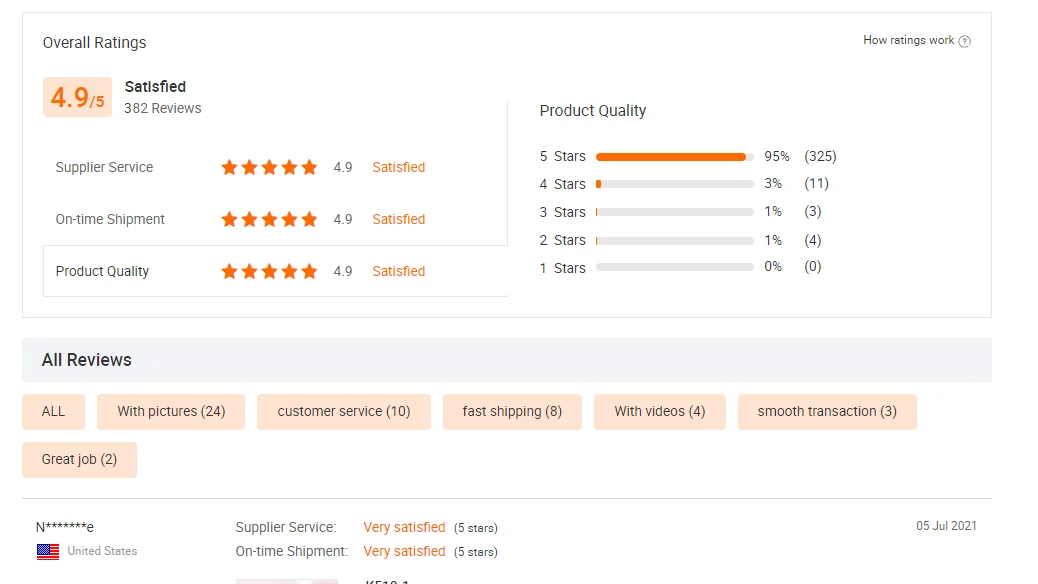
Task: Click the On-time Shipment star rating
Action: pos(269,219)
